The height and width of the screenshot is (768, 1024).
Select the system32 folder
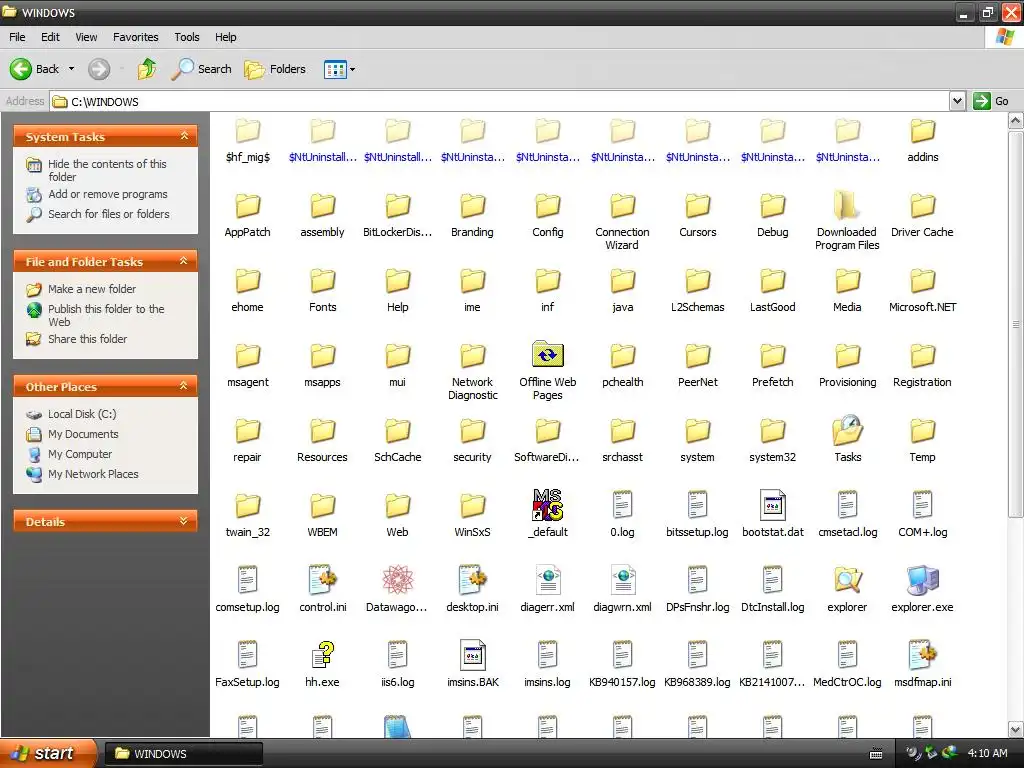point(773,439)
